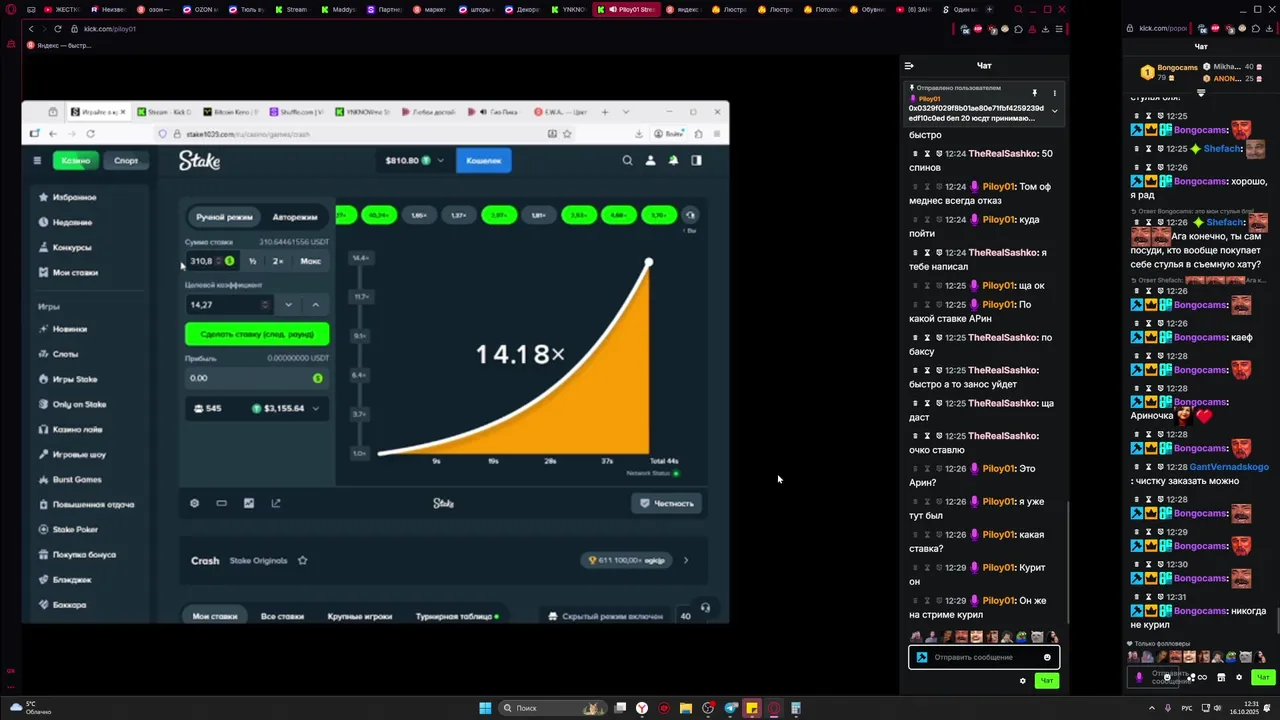The width and height of the screenshot is (1280, 720).
Task: Switch to Bitcoin Keno browser tab
Action: [232, 112]
